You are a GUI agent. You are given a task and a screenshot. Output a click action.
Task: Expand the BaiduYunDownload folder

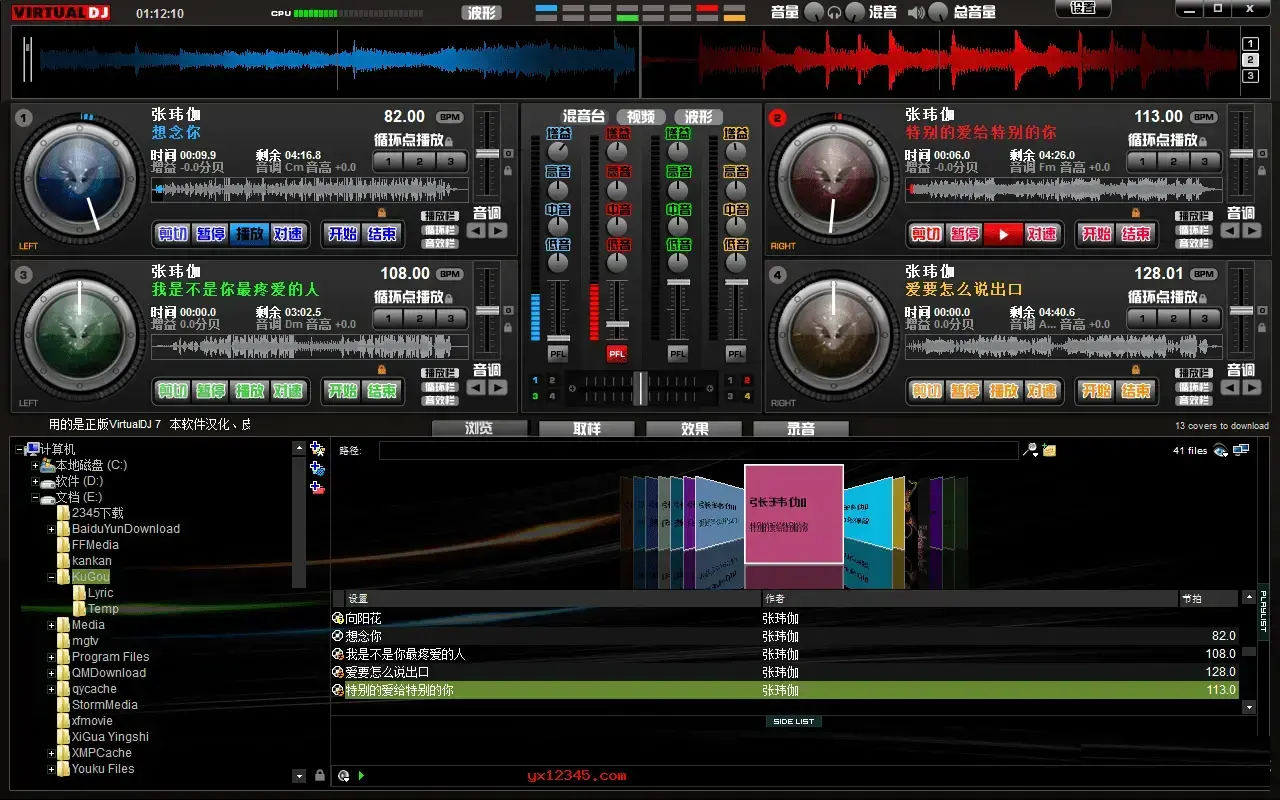pyautogui.click(x=51, y=529)
